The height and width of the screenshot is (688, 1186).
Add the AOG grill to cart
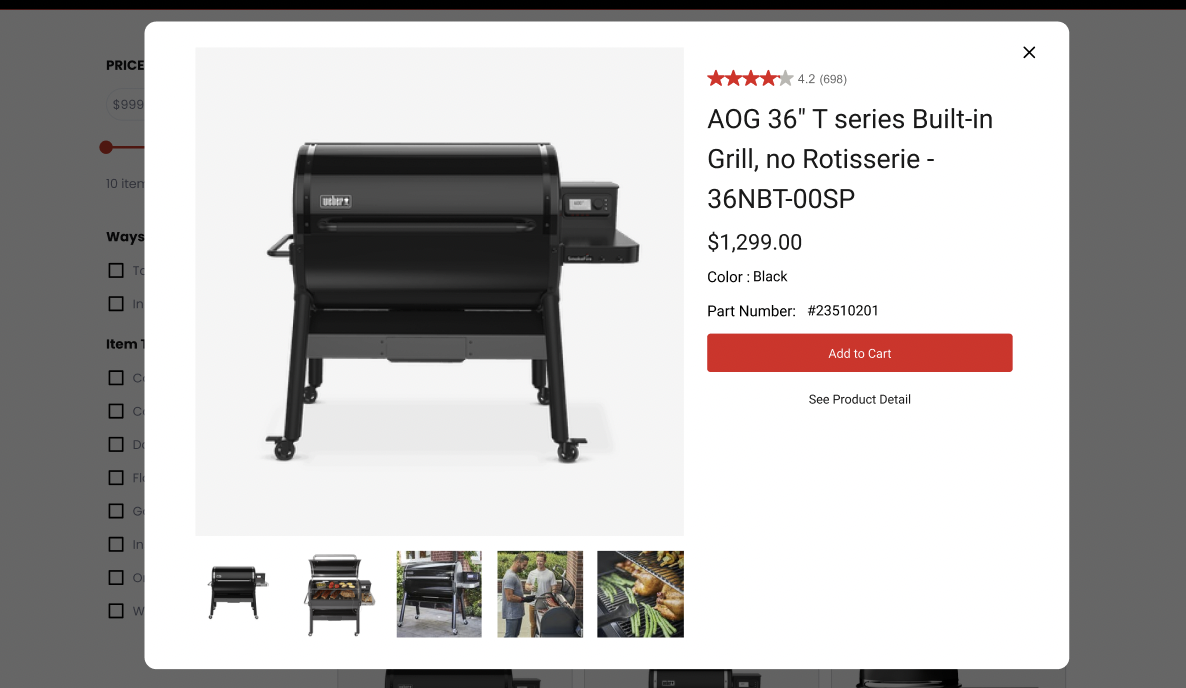[x=859, y=353]
